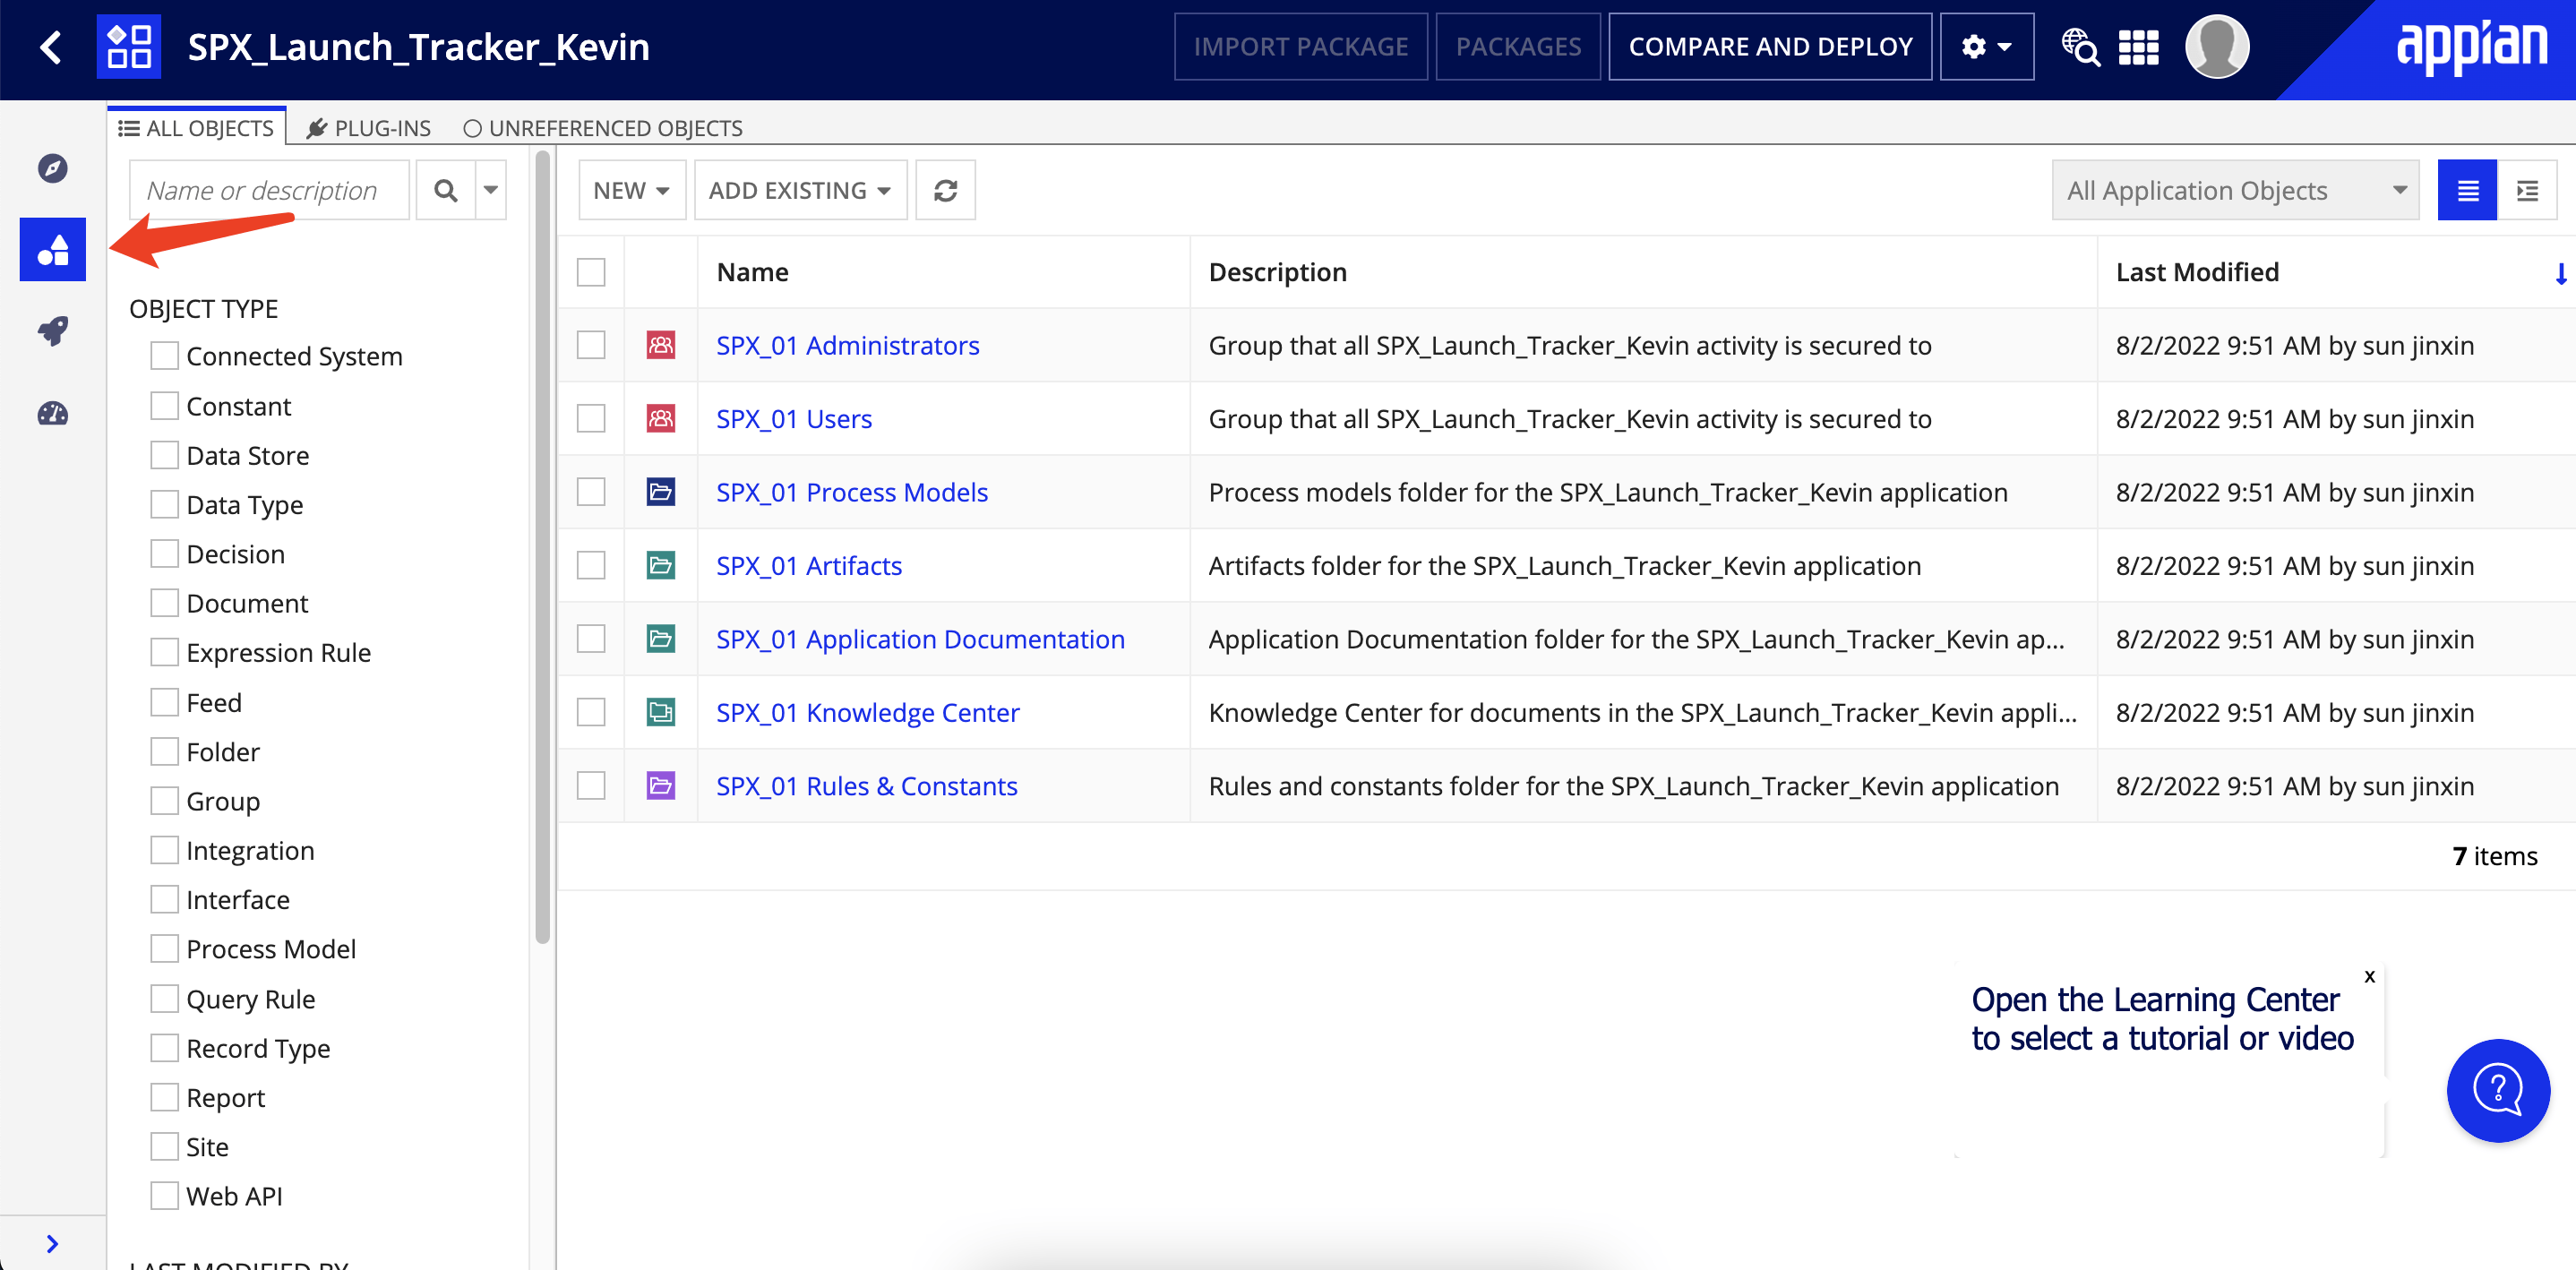Click the SPX_01 Users group icon
The height and width of the screenshot is (1270, 2576).
click(x=661, y=418)
